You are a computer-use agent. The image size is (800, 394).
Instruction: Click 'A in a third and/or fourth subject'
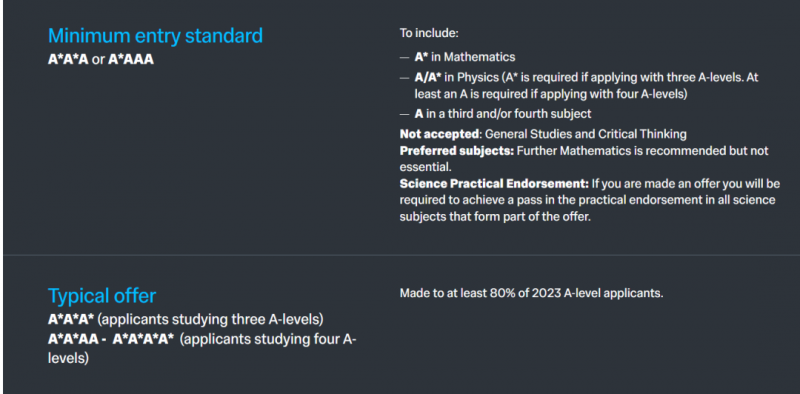[503, 114]
